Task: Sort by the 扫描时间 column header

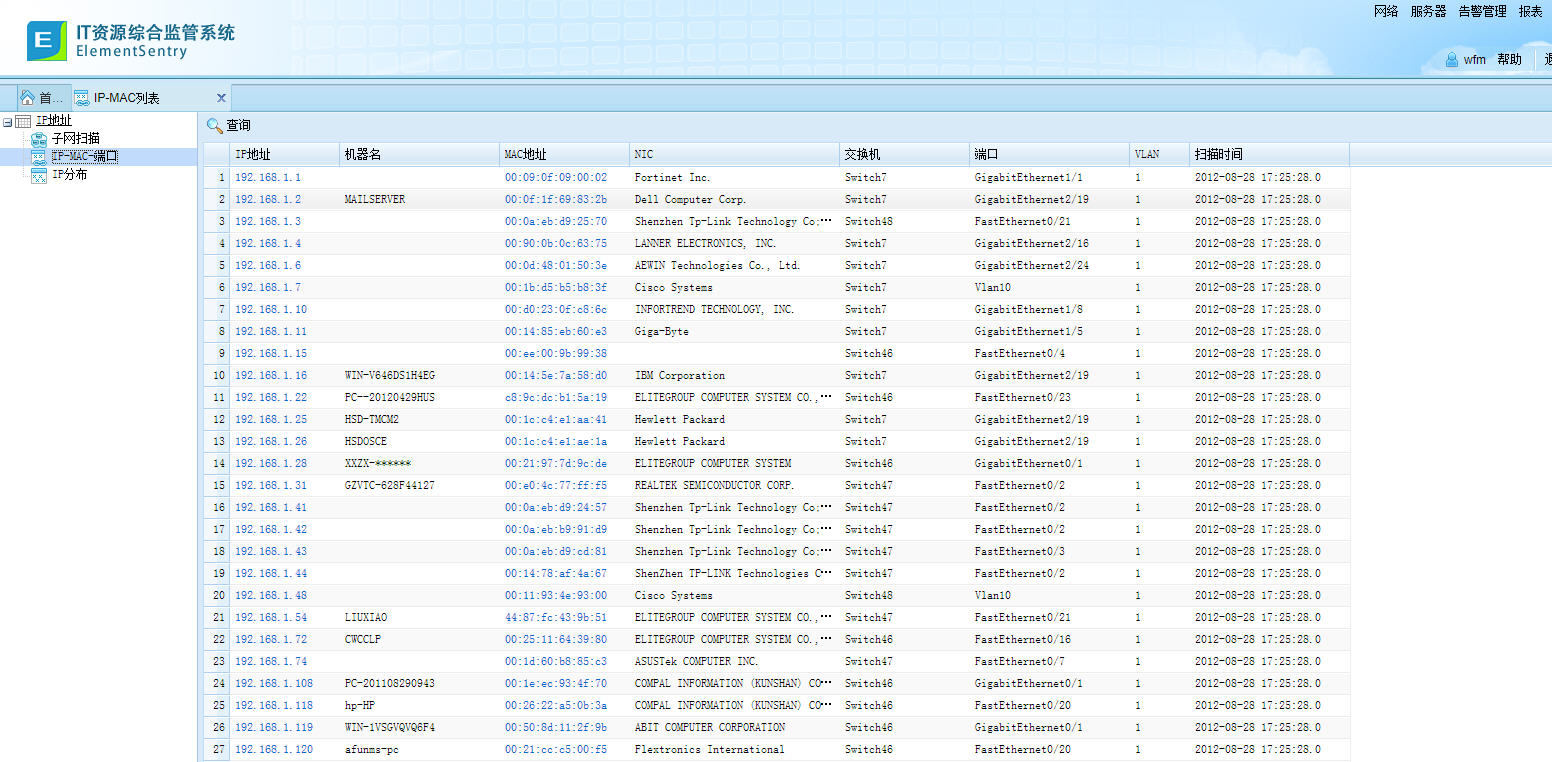Action: (x=1270, y=154)
